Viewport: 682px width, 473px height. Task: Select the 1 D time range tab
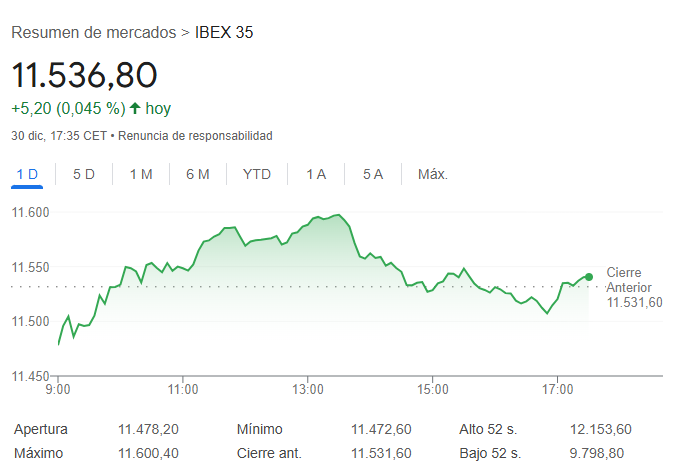pyautogui.click(x=27, y=174)
